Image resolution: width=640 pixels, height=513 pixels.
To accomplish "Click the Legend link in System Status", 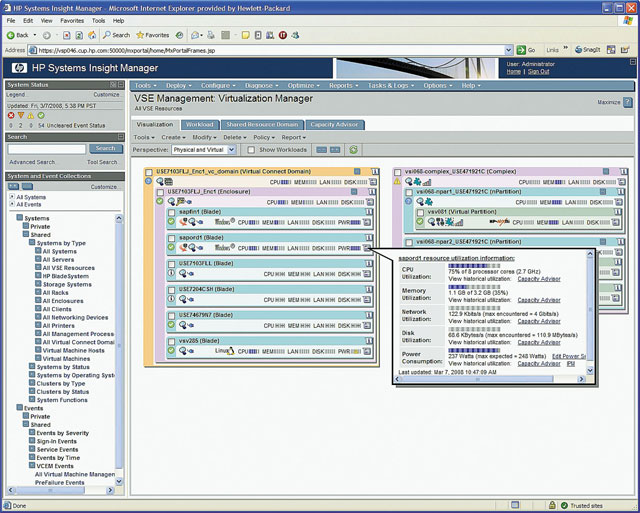I will pyautogui.click(x=16, y=94).
